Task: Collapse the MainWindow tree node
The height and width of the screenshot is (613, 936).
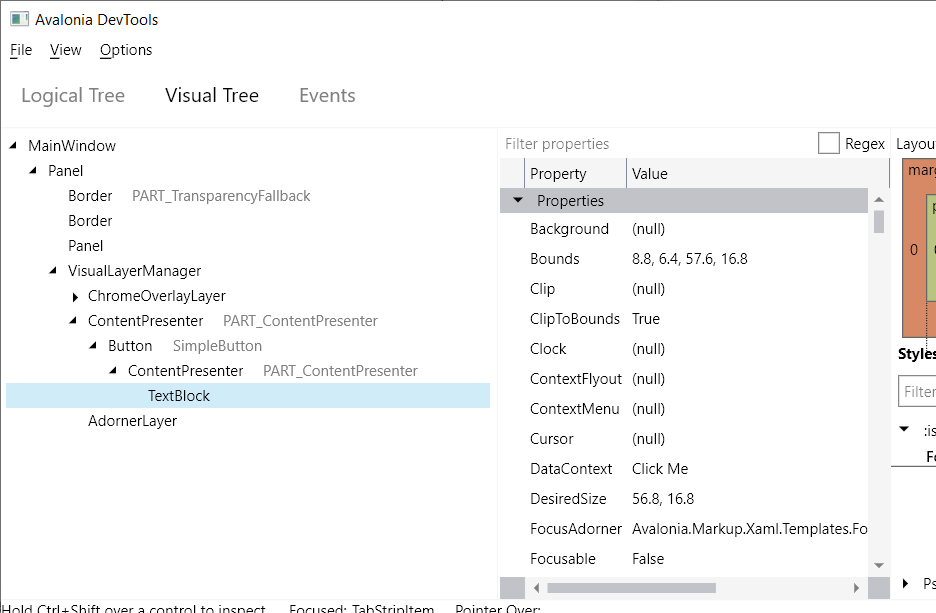Action: click(13, 146)
